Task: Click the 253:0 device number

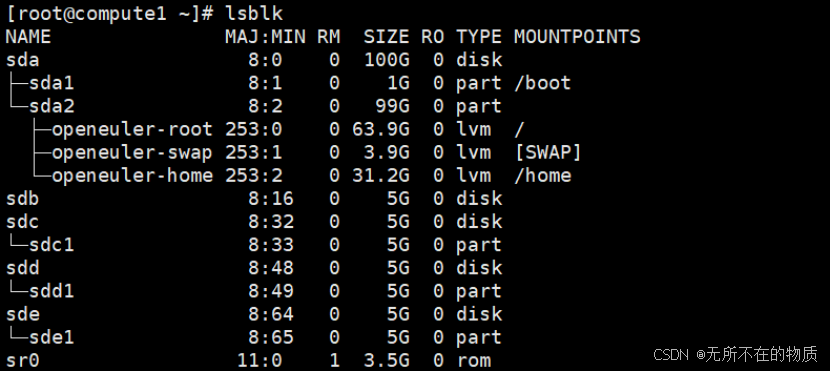Action: [254, 129]
